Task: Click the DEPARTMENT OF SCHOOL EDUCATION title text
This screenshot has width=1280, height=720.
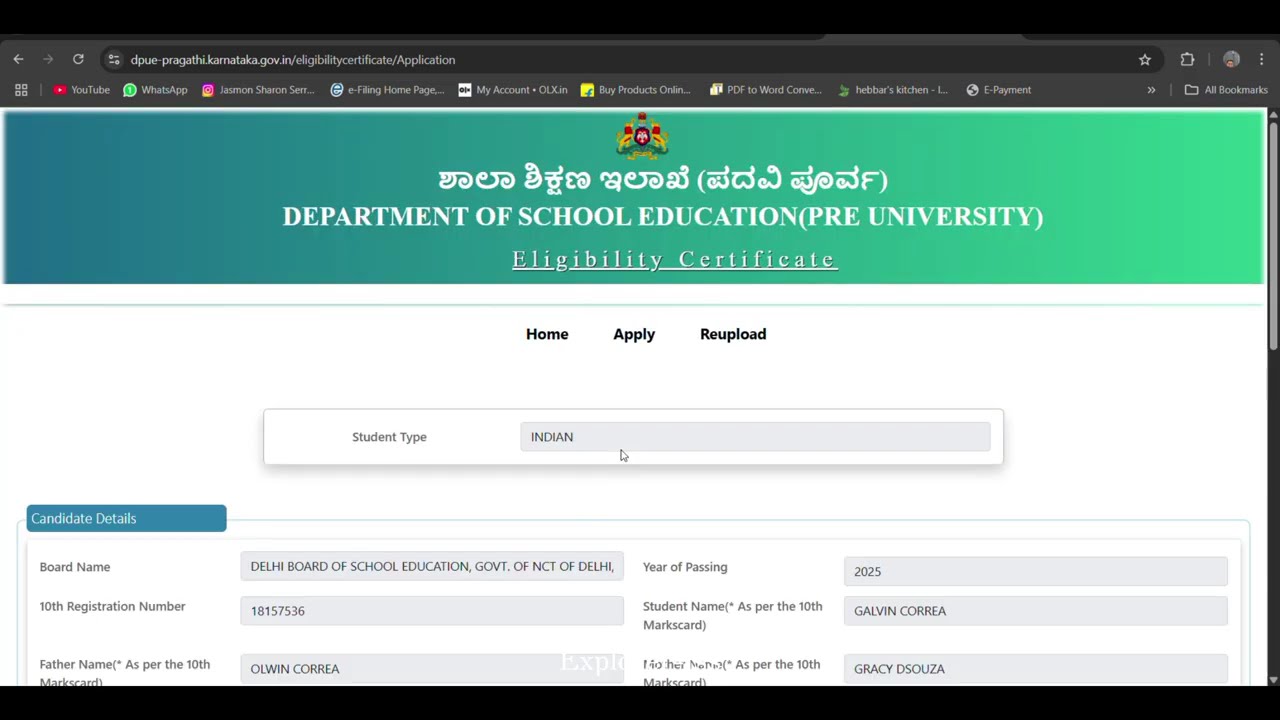Action: tap(663, 217)
